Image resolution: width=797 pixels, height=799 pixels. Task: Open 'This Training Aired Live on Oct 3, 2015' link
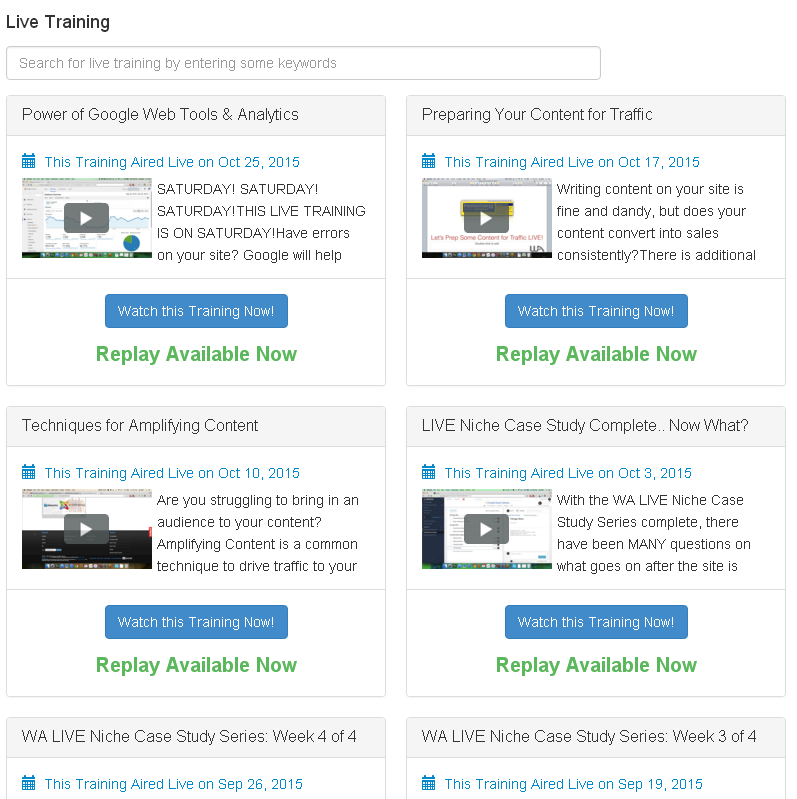(568, 473)
